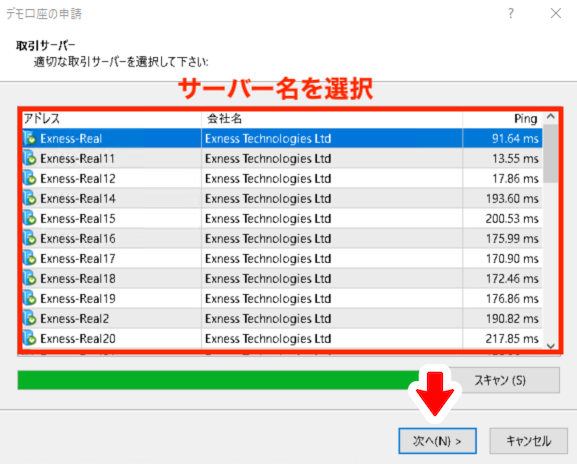
Task: Click server icon beside Exness-Real
Action: [x=29, y=138]
